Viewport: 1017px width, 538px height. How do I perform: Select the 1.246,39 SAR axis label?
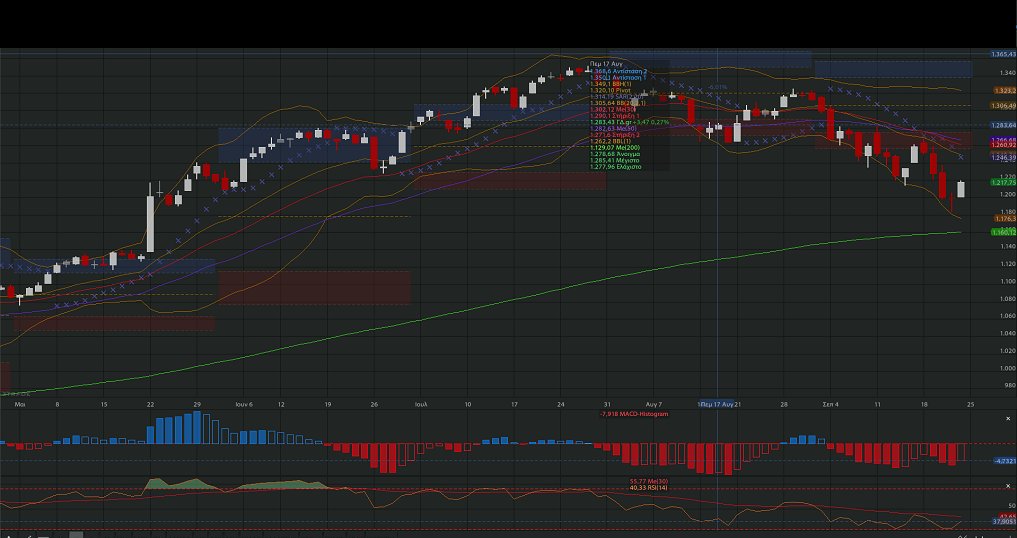(x=1003, y=157)
